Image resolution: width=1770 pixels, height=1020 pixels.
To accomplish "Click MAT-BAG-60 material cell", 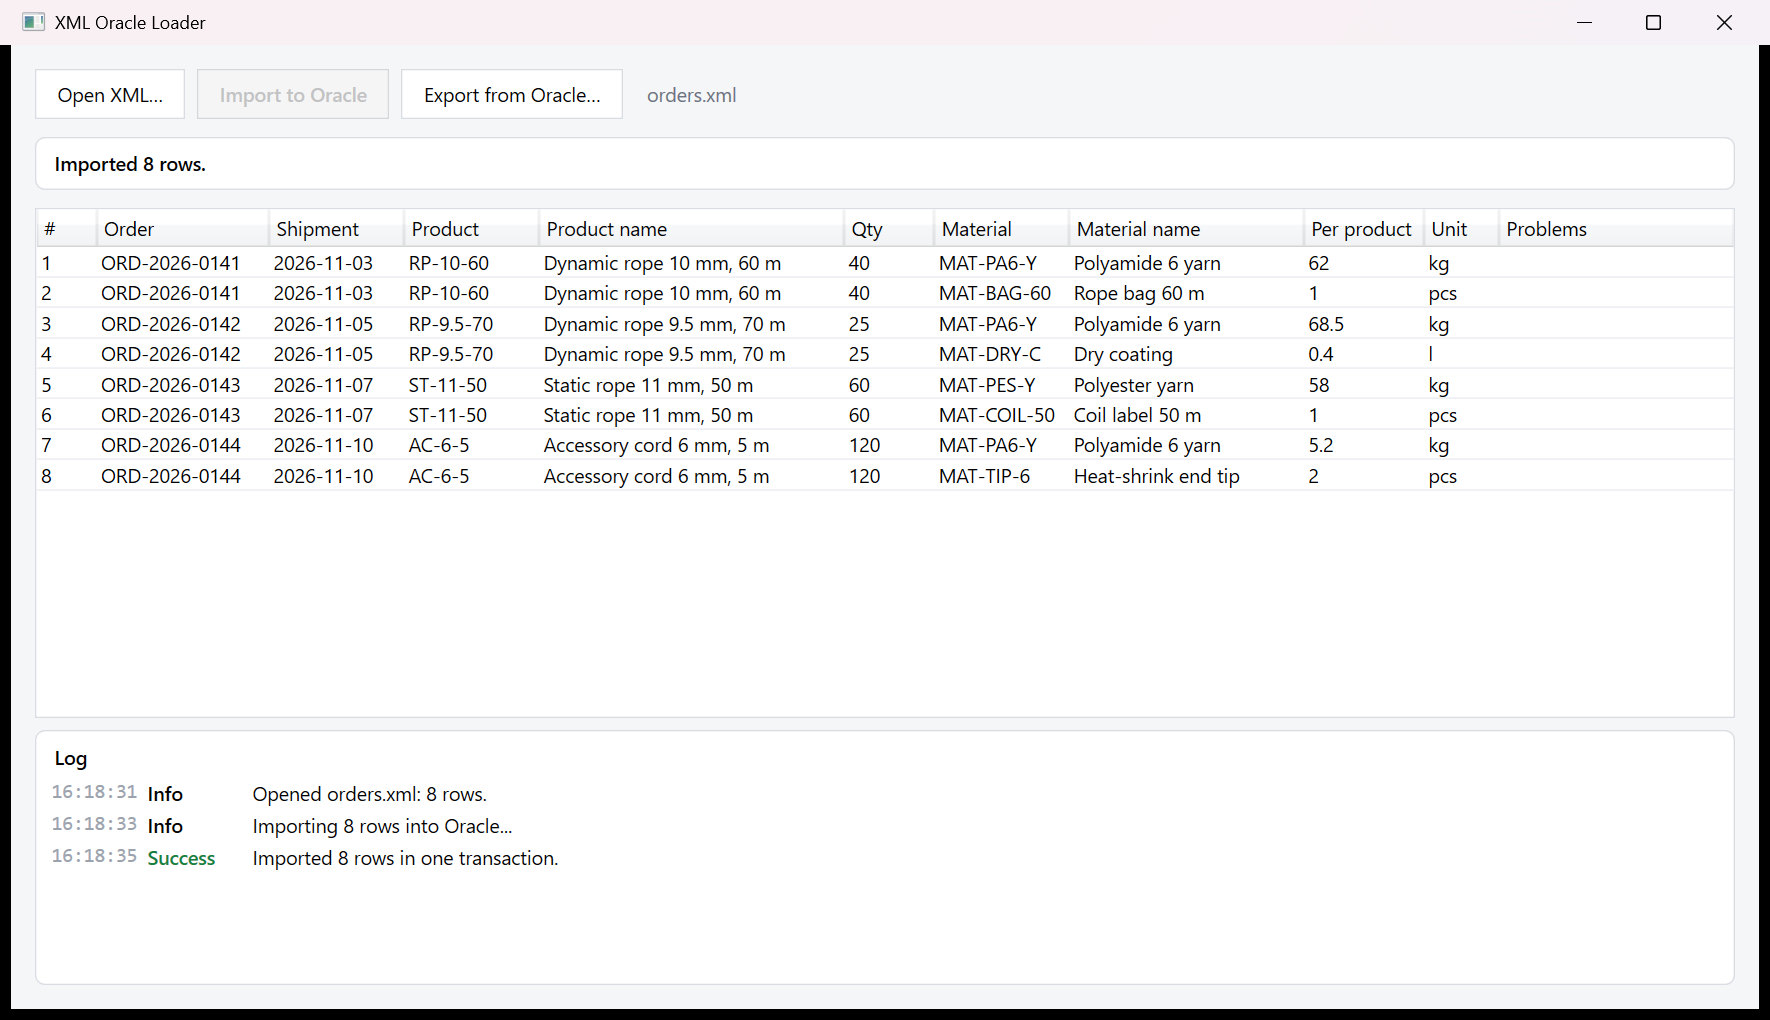I will (x=995, y=293).
